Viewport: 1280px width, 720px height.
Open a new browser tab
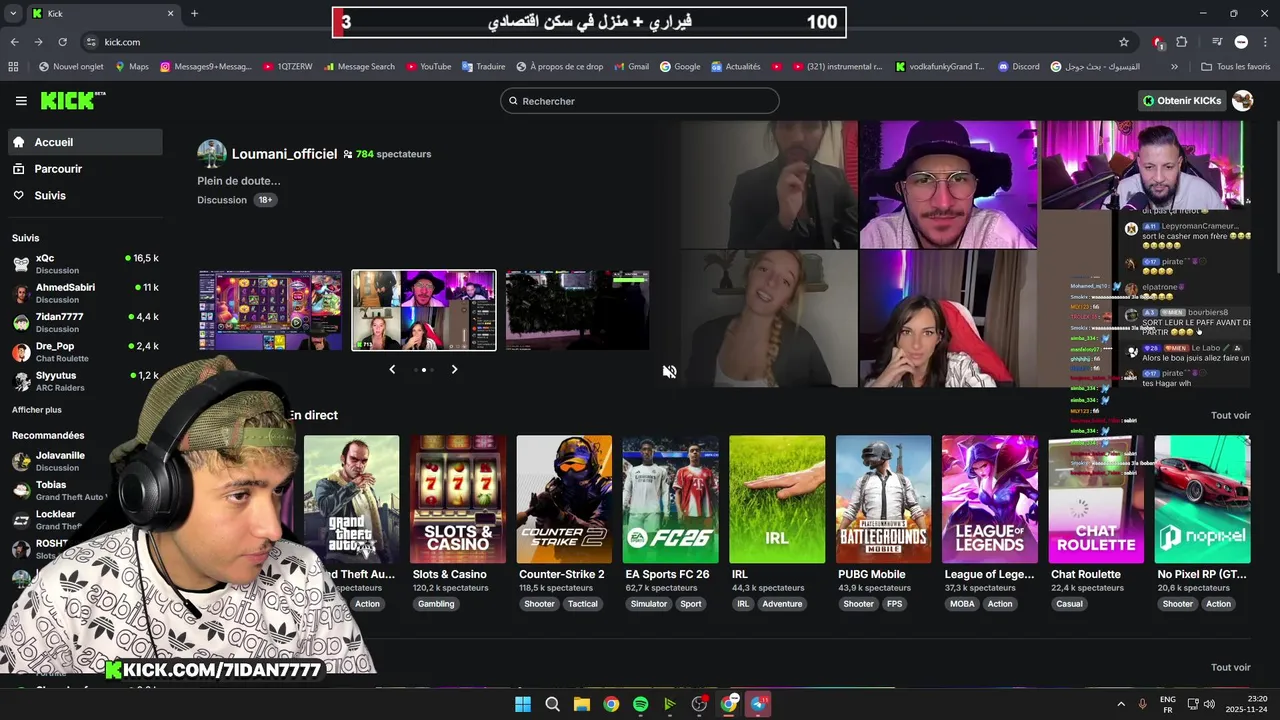click(x=194, y=13)
